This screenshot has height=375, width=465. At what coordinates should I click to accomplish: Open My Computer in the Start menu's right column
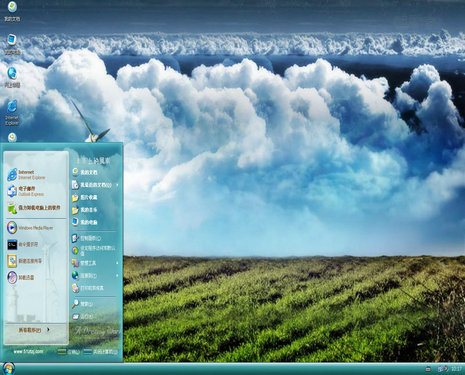(85, 222)
